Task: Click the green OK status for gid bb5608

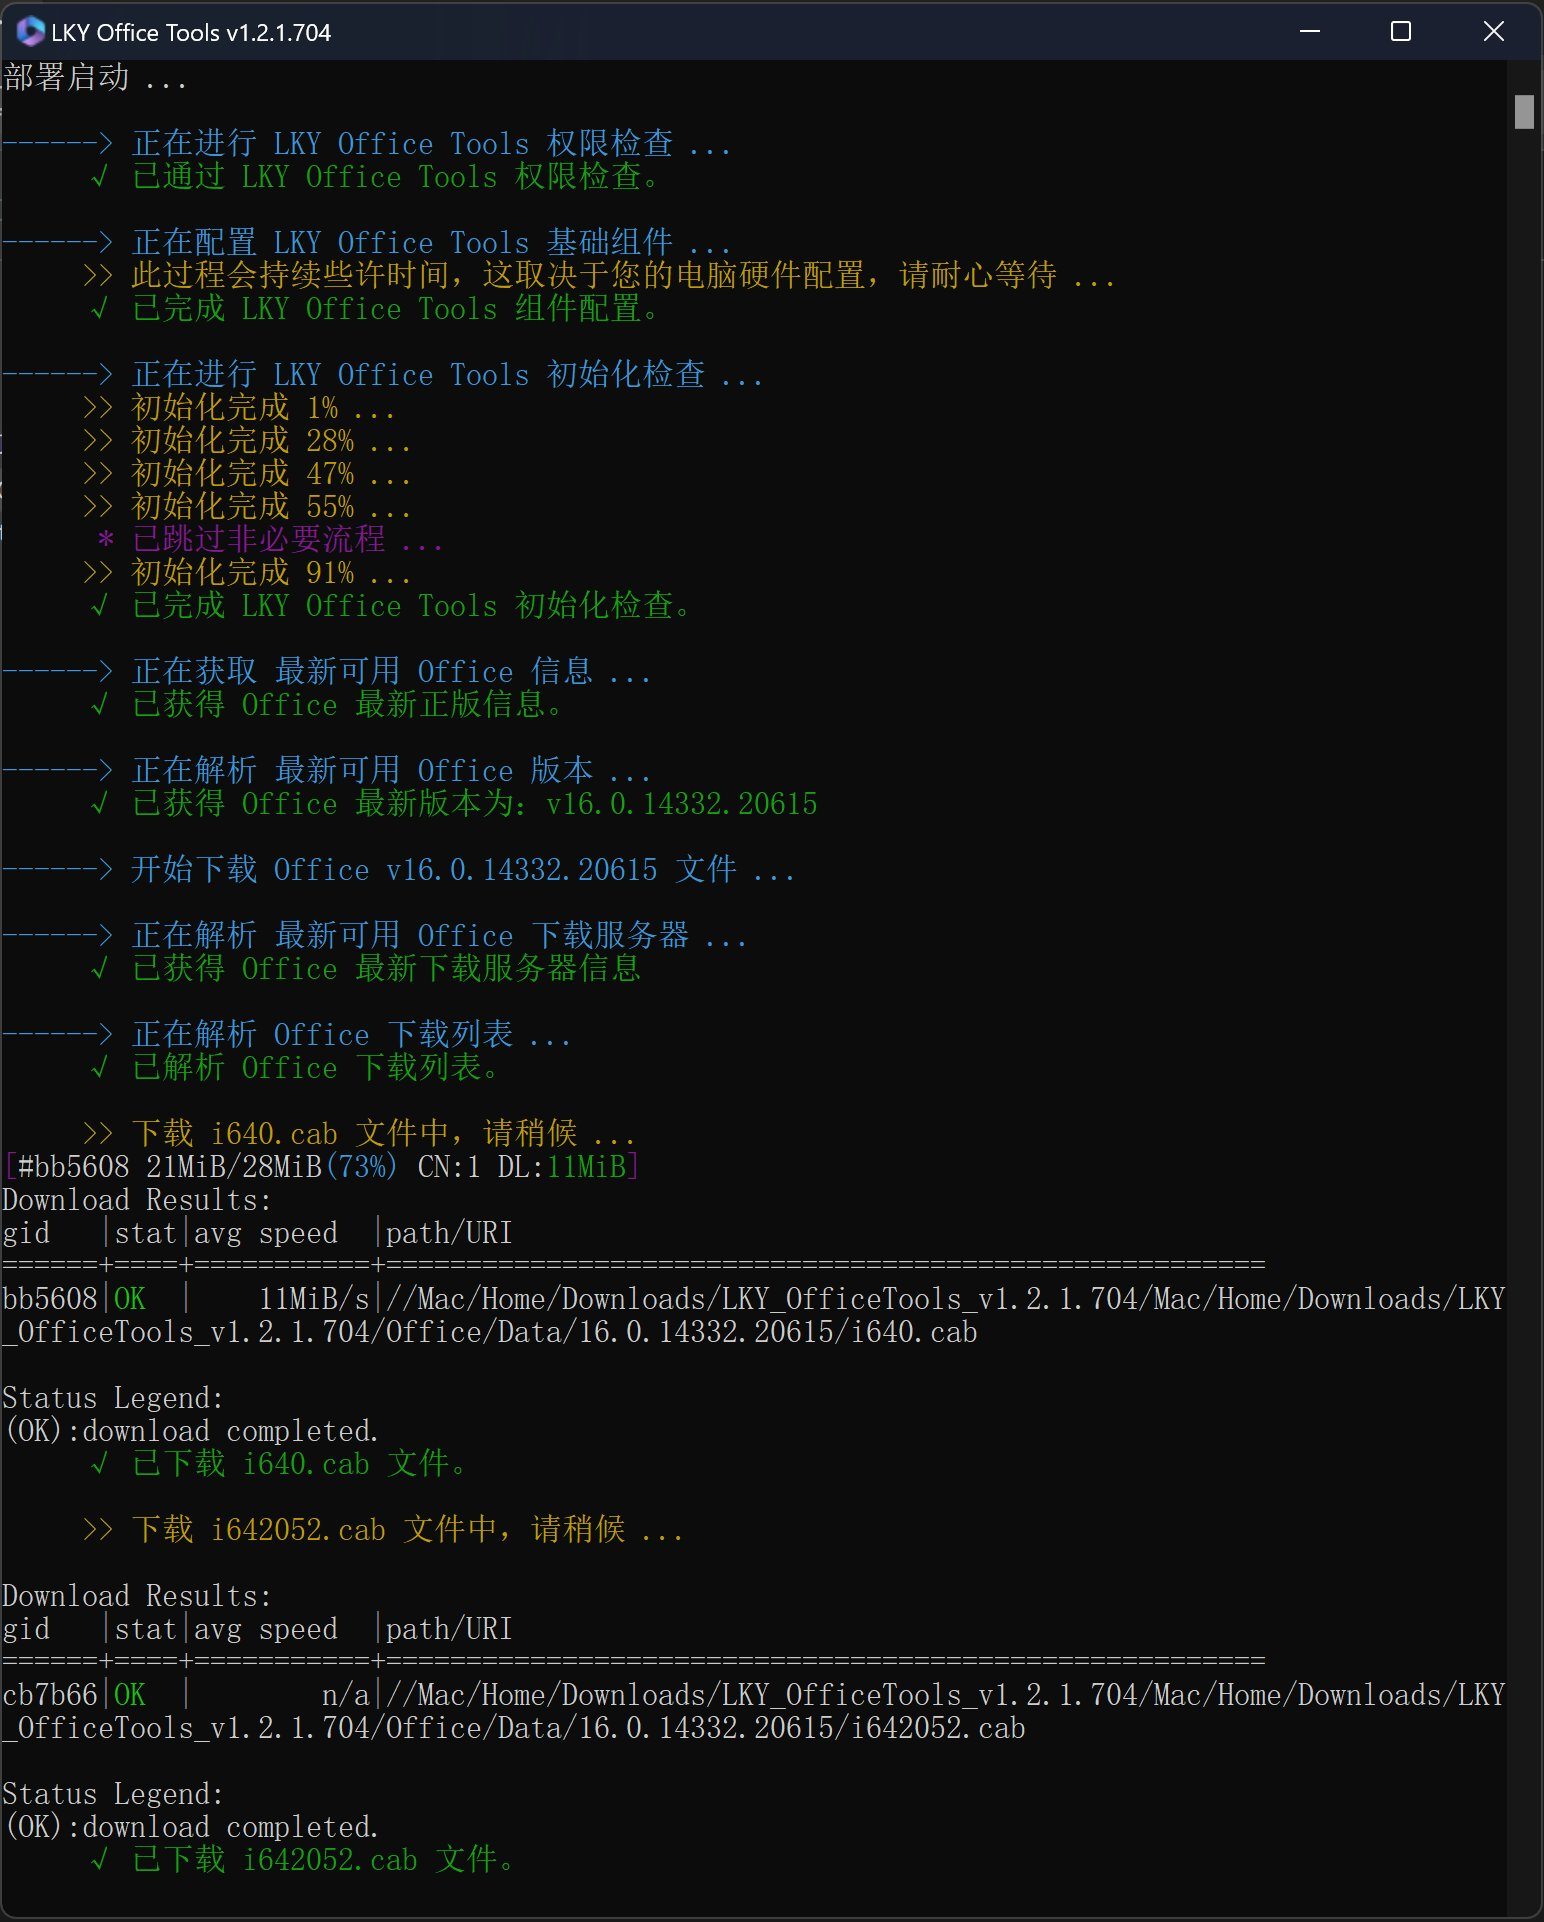Action: 130,1299
